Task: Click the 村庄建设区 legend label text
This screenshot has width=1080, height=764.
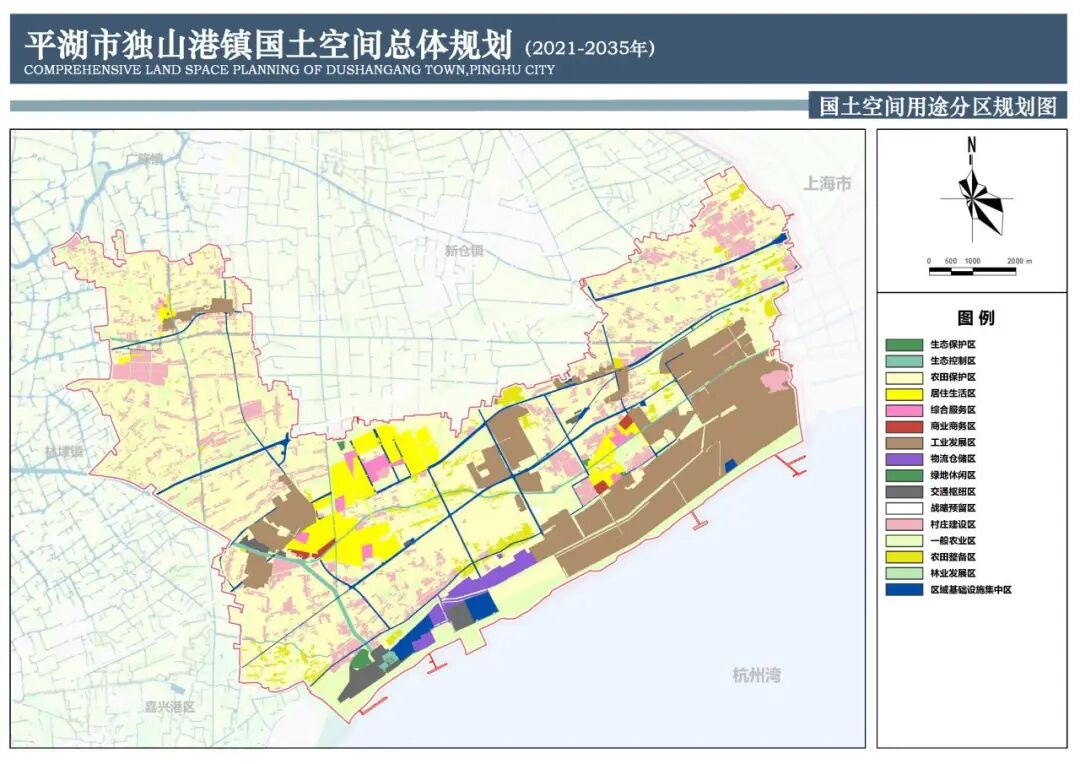Action: (953, 525)
